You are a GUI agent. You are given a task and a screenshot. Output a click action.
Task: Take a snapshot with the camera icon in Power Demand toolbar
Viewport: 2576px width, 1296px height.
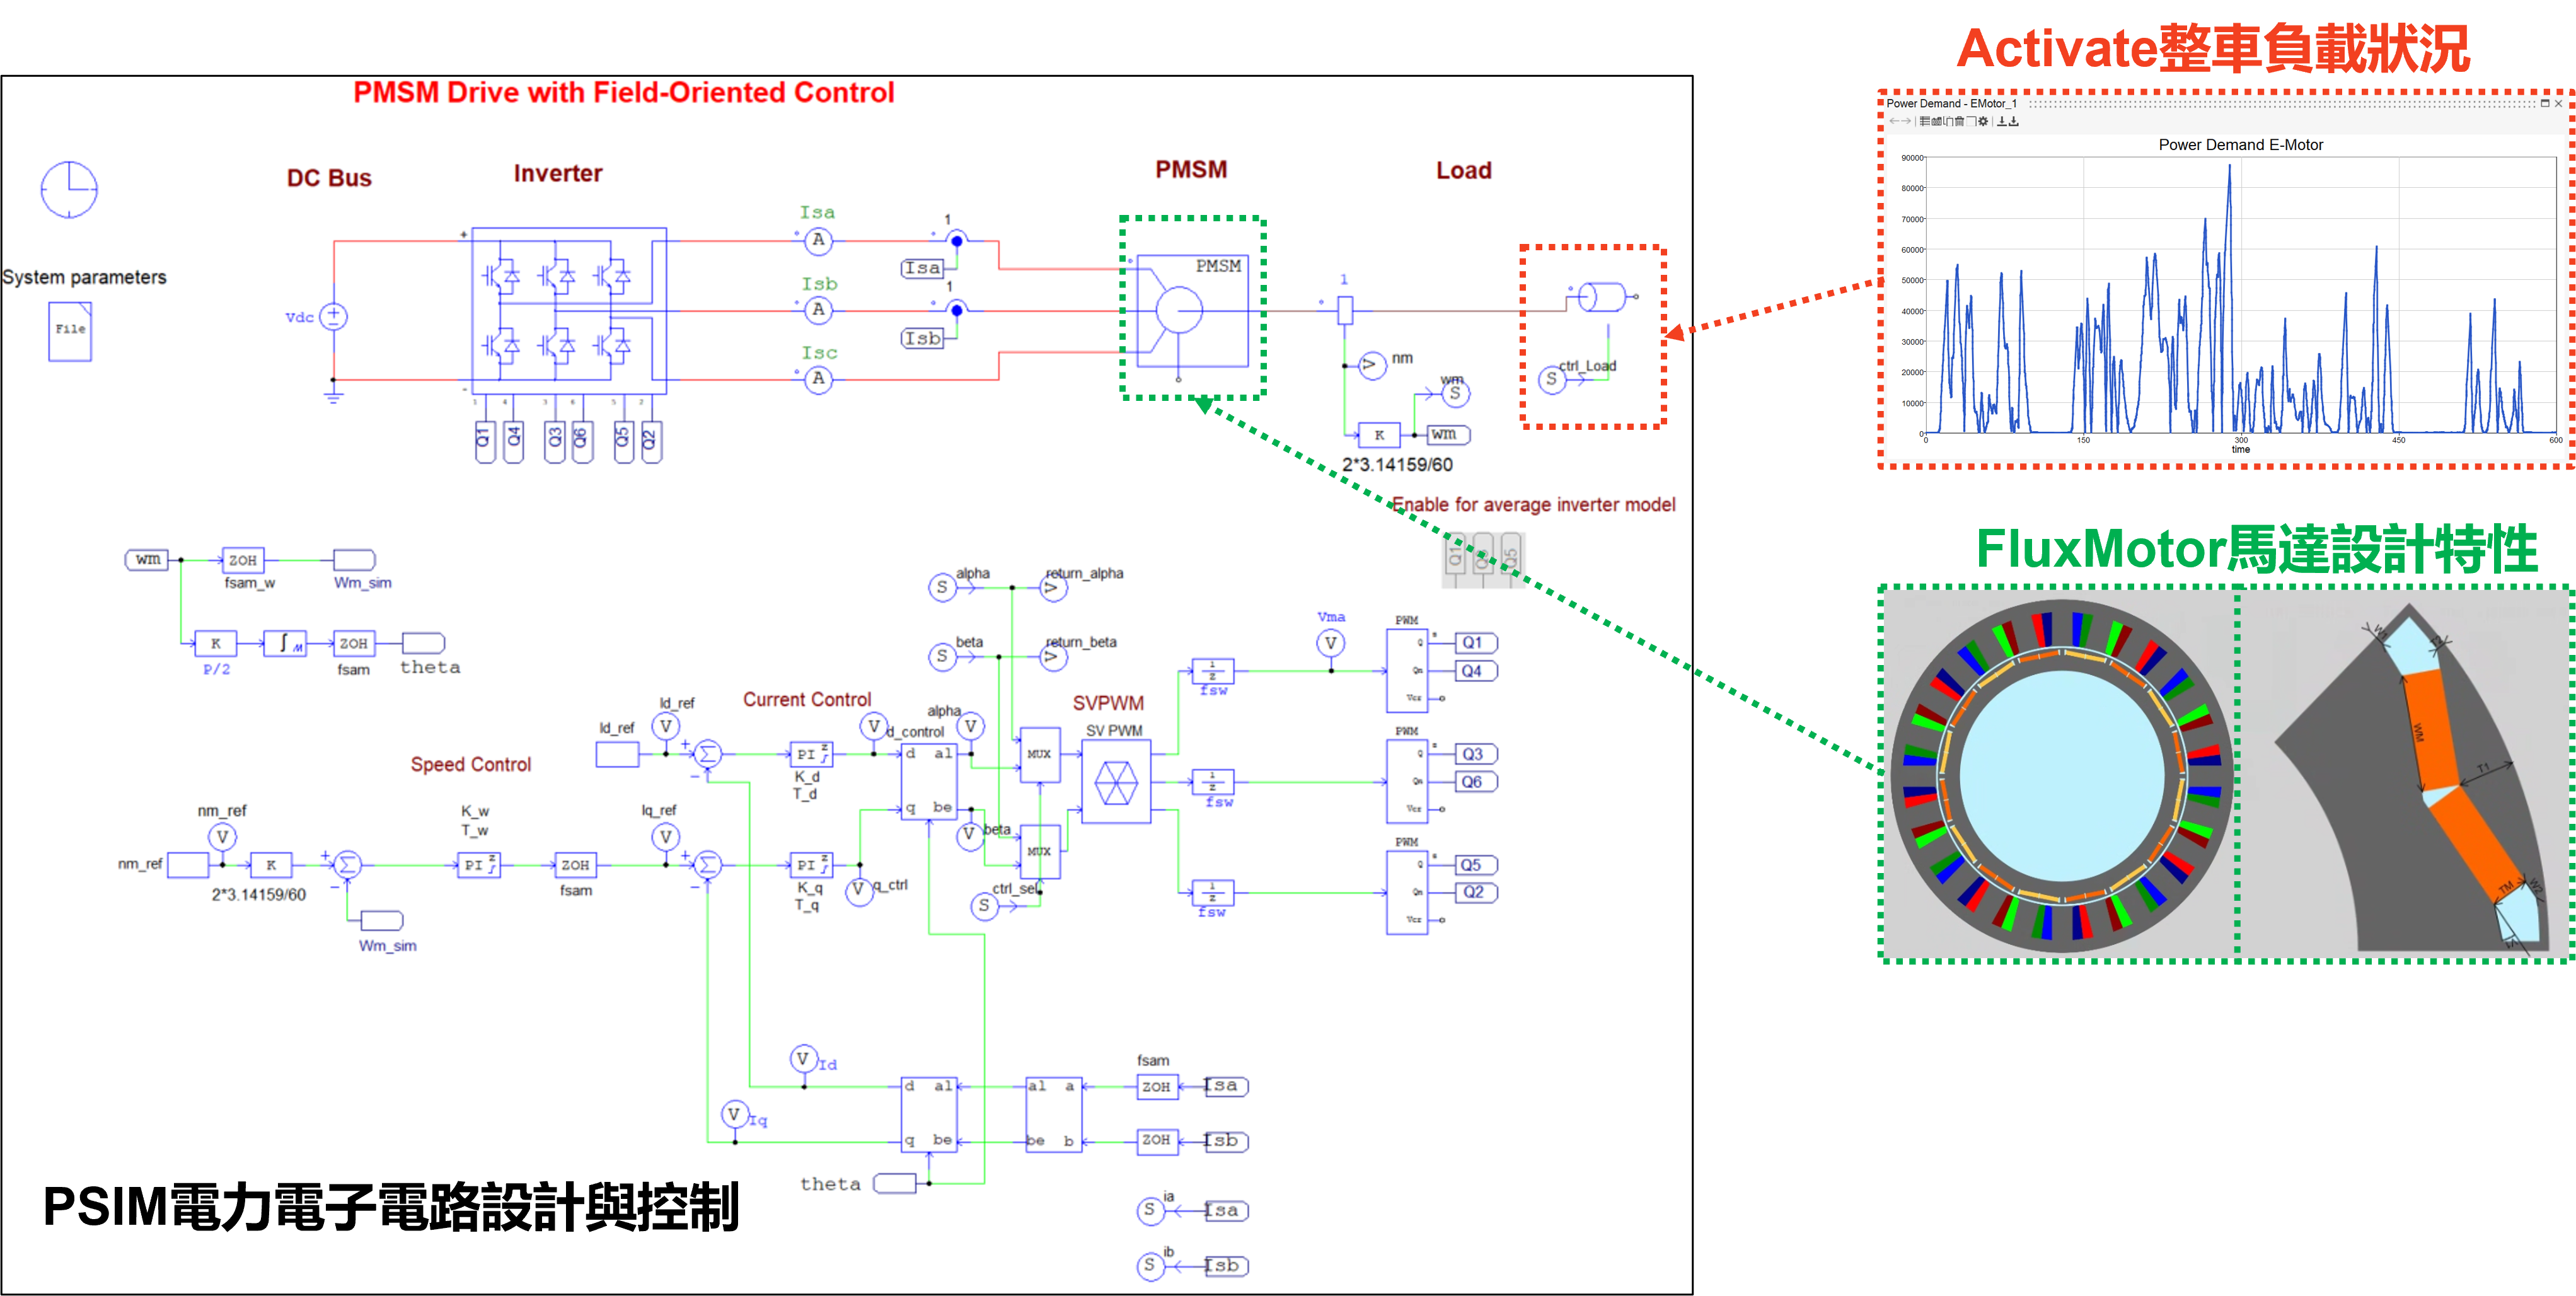click(x=1937, y=121)
